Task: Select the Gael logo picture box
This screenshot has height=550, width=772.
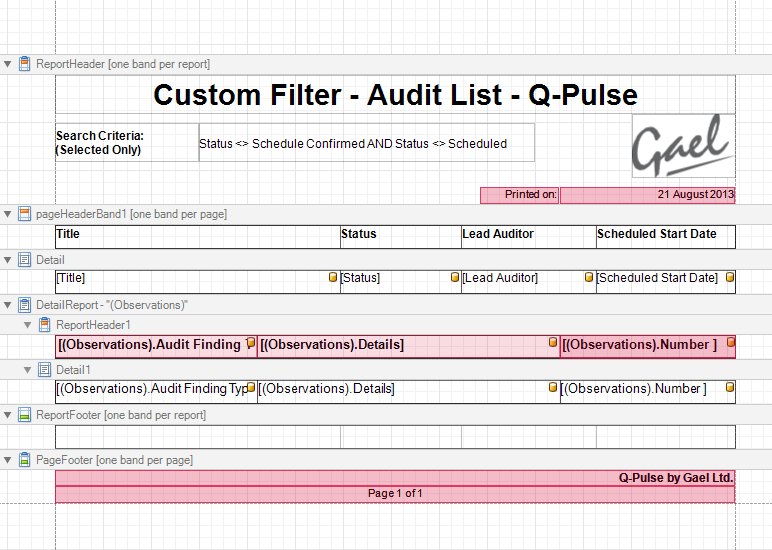Action: tap(684, 146)
